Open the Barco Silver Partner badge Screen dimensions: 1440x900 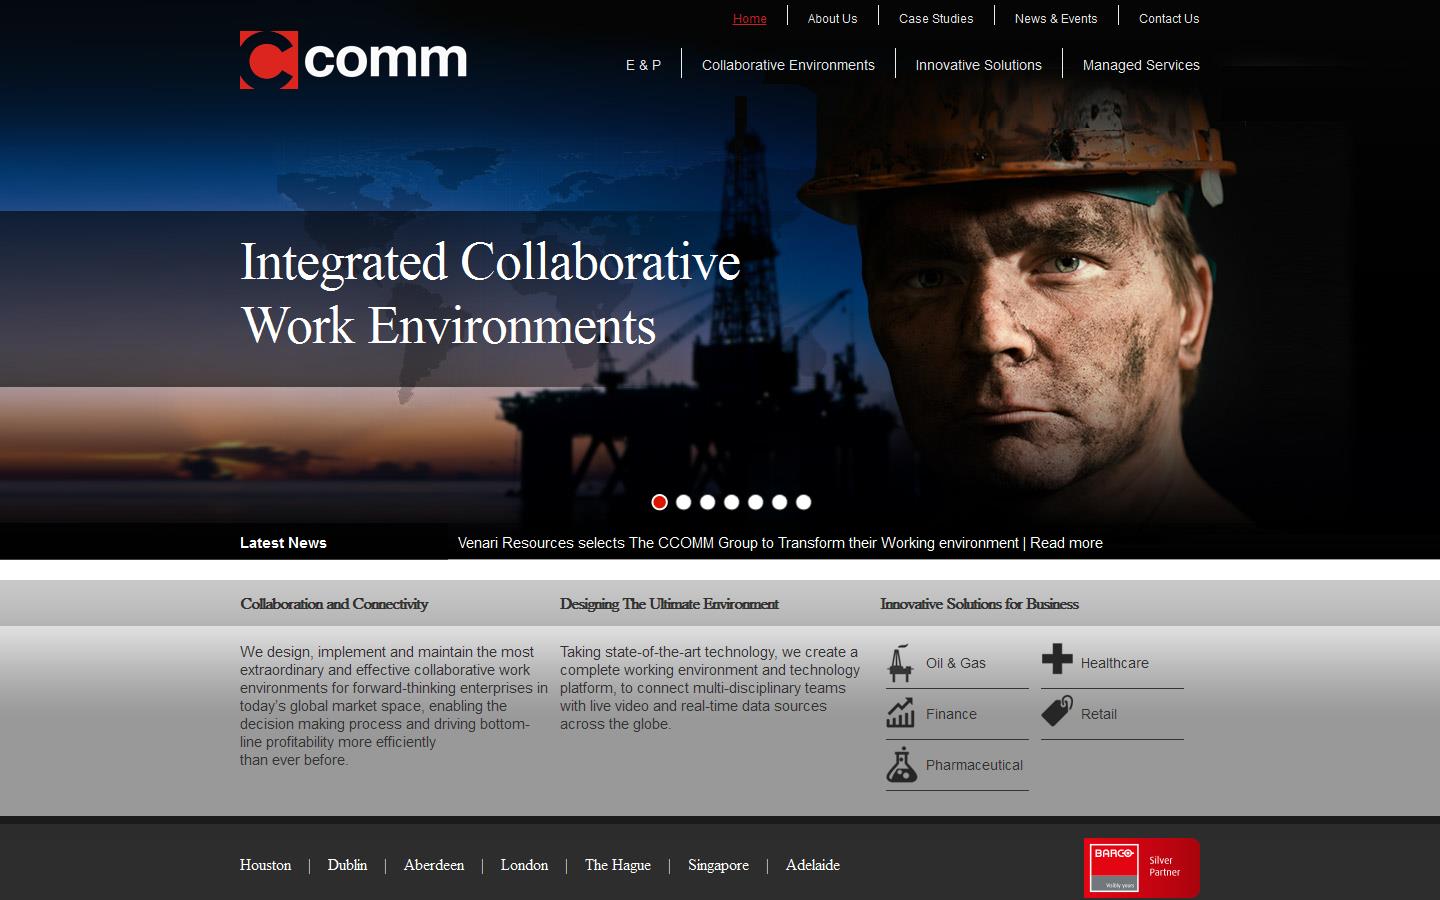click(1141, 866)
